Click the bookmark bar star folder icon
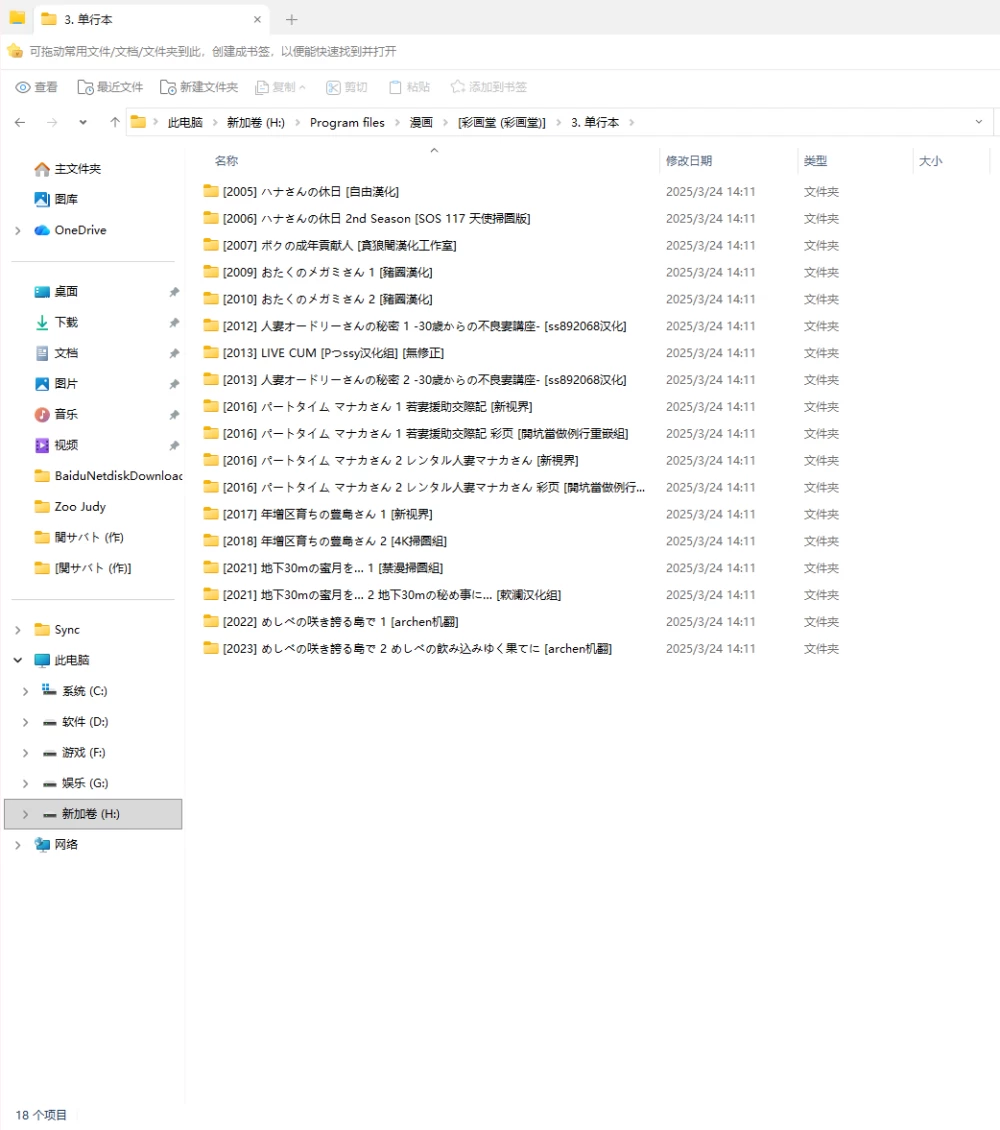This screenshot has width=1000, height=1130. click(x=15, y=51)
